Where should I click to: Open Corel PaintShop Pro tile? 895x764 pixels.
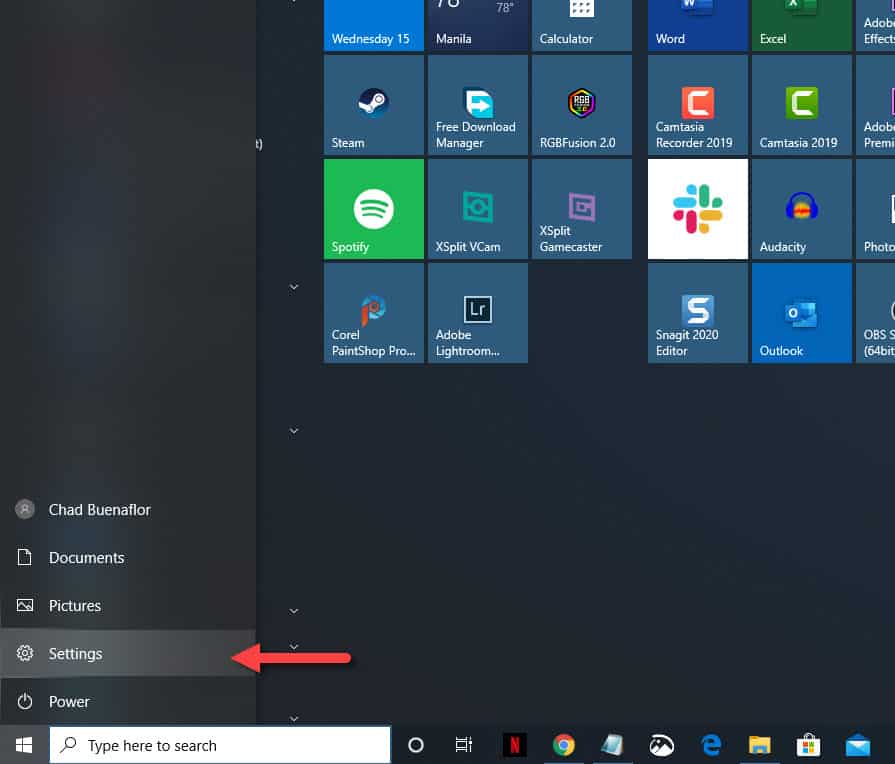coord(373,313)
